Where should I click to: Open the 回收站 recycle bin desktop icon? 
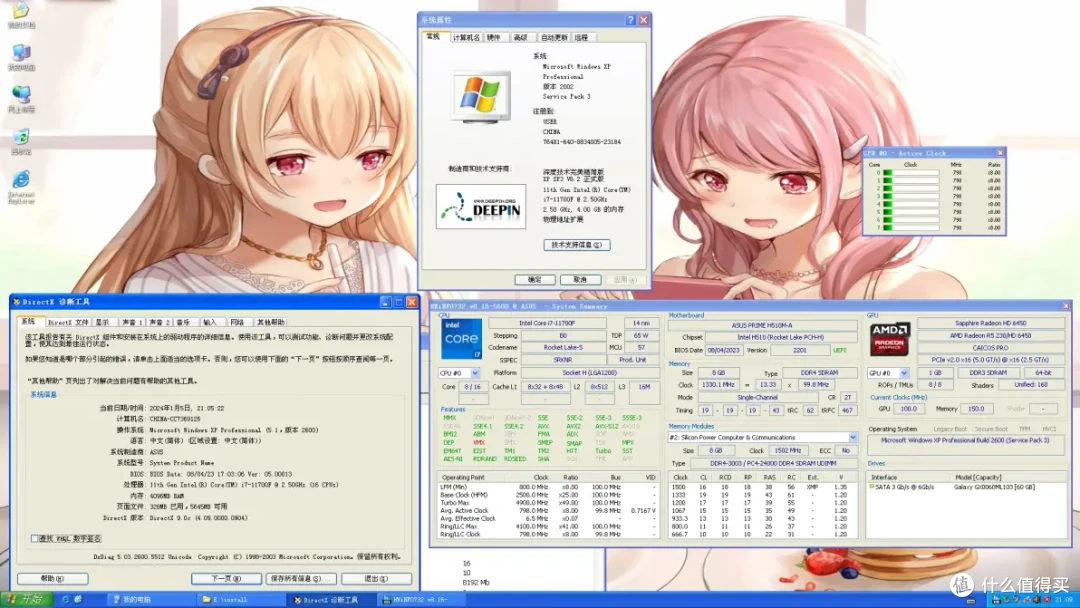(21, 142)
